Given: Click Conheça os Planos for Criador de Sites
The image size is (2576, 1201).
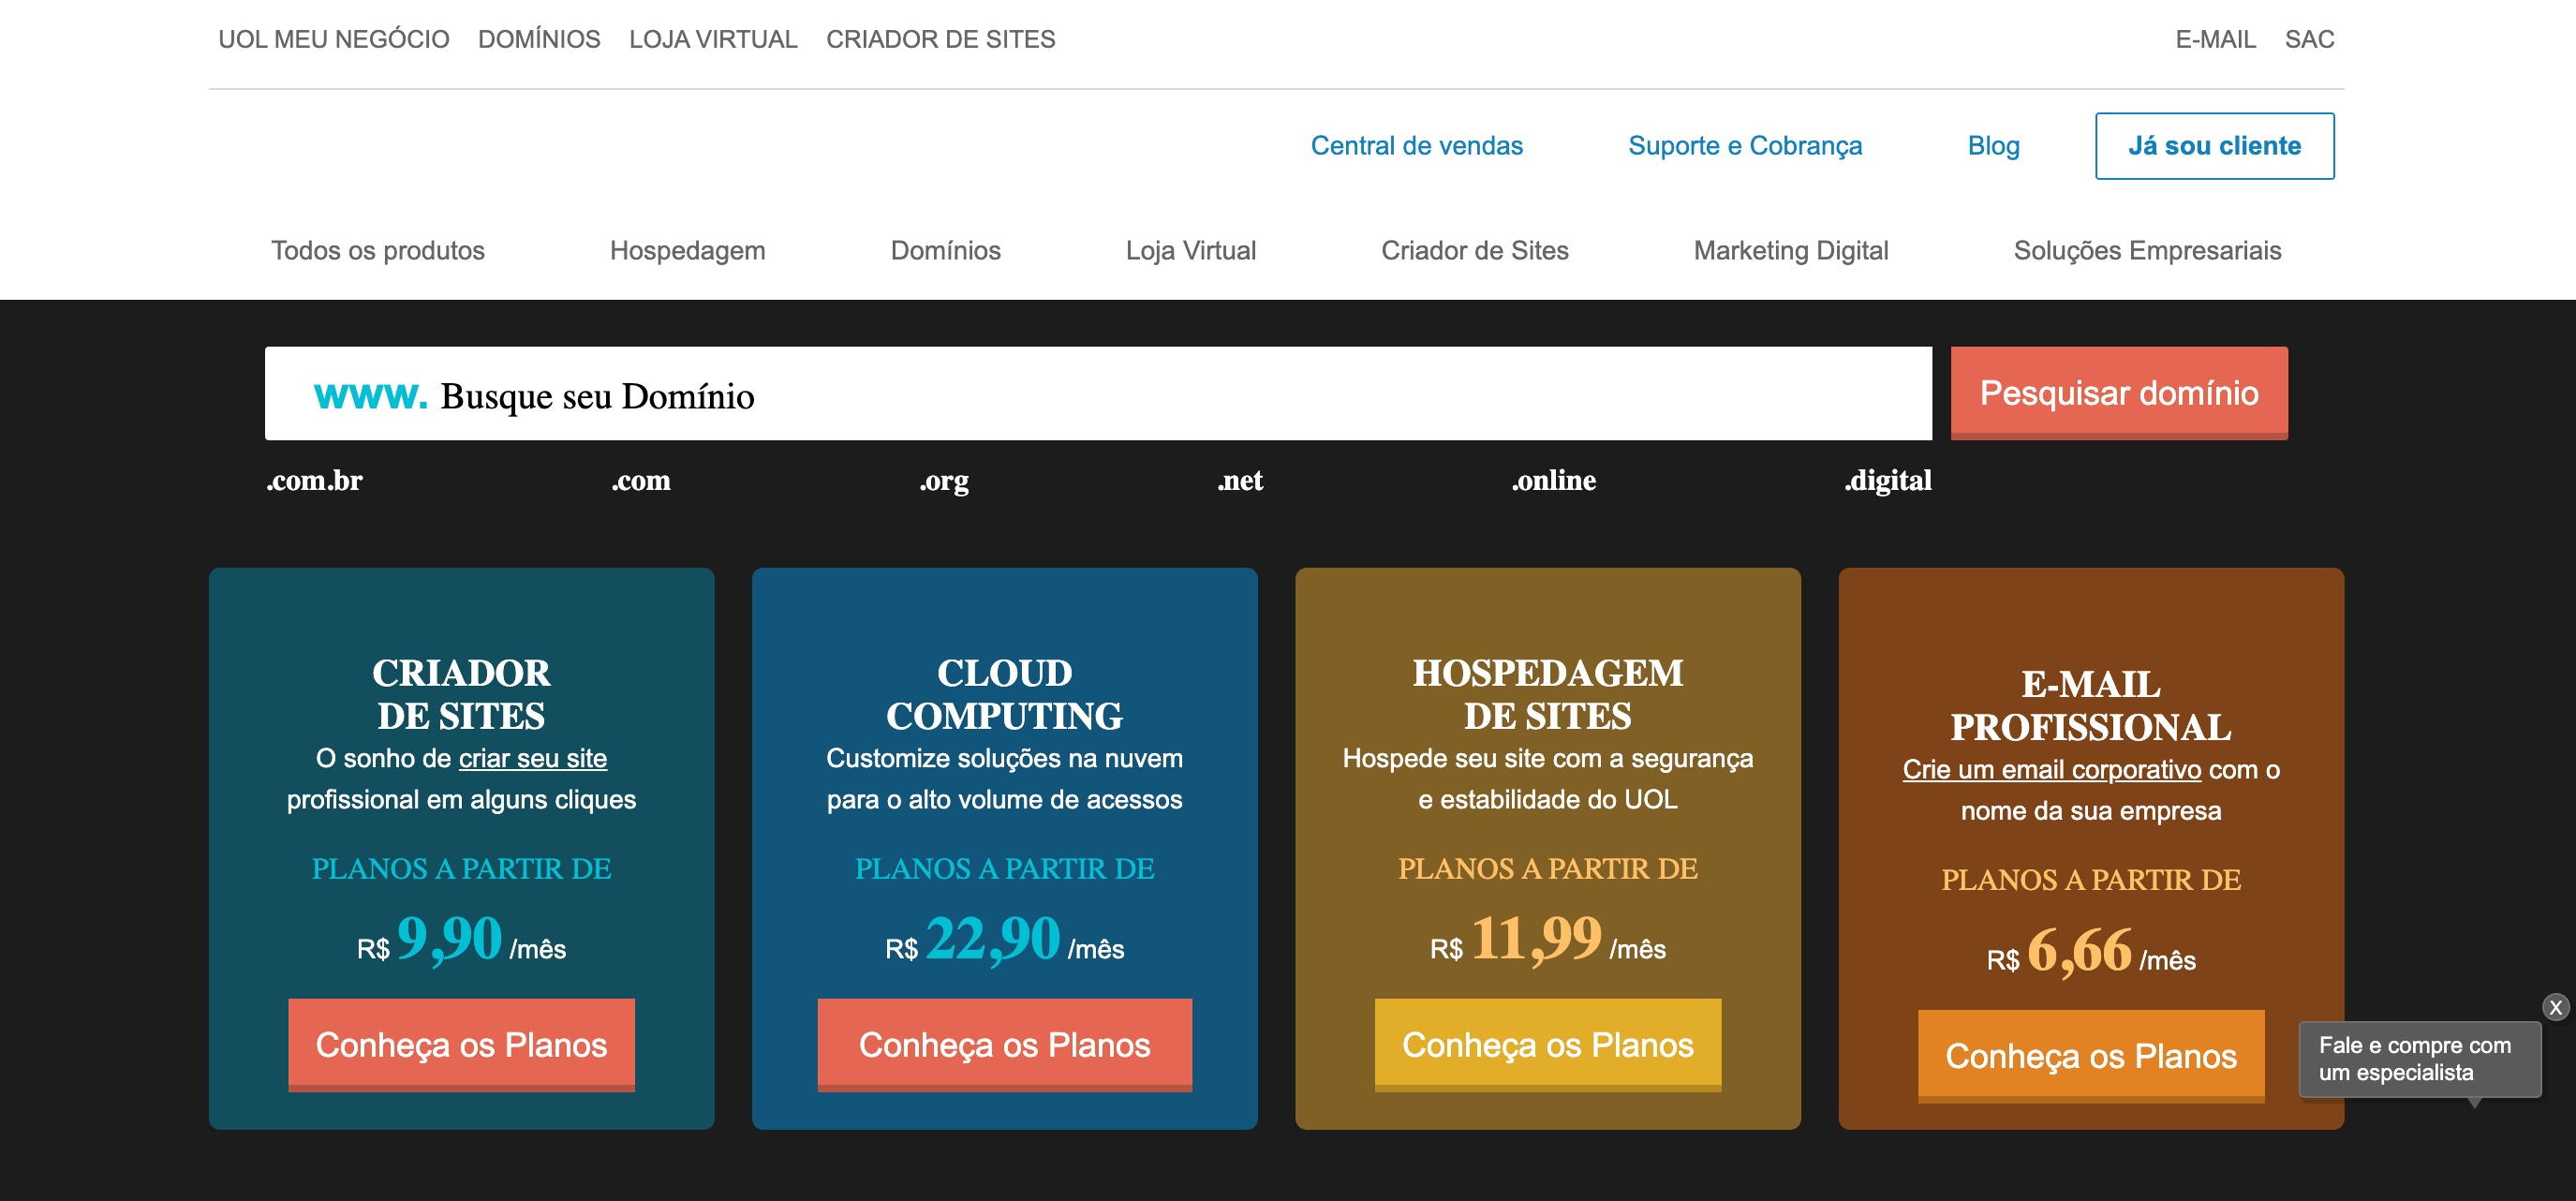Looking at the screenshot, I should (x=461, y=1045).
